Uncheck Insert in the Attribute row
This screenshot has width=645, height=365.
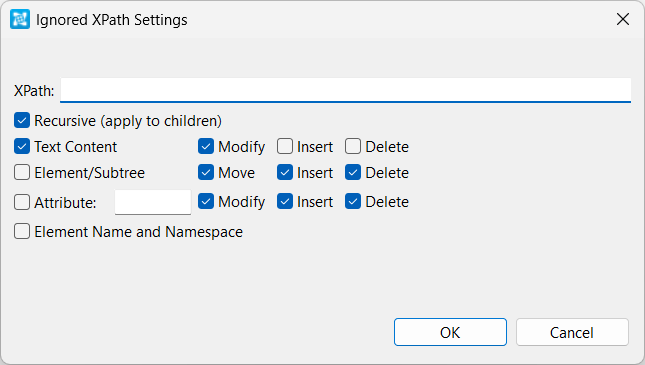285,202
